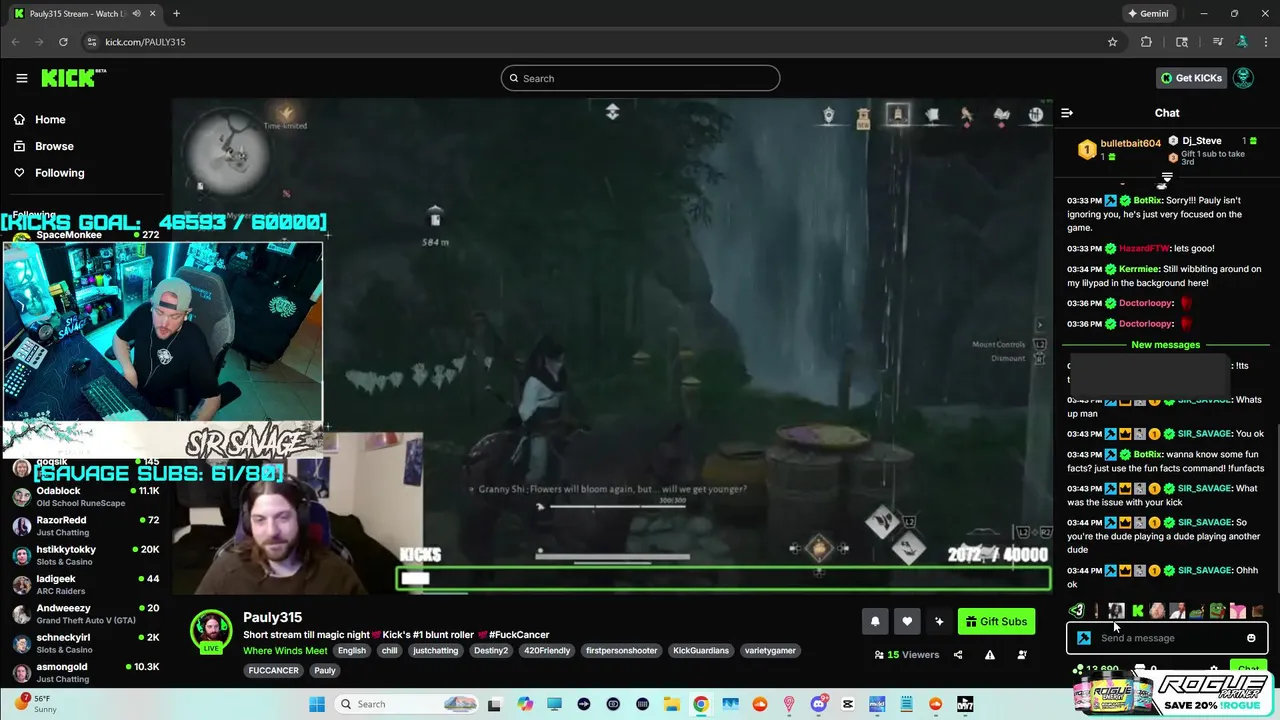Image resolution: width=1280 pixels, height=720 pixels.
Task: Click Get KICKs button
Action: coord(1191,78)
